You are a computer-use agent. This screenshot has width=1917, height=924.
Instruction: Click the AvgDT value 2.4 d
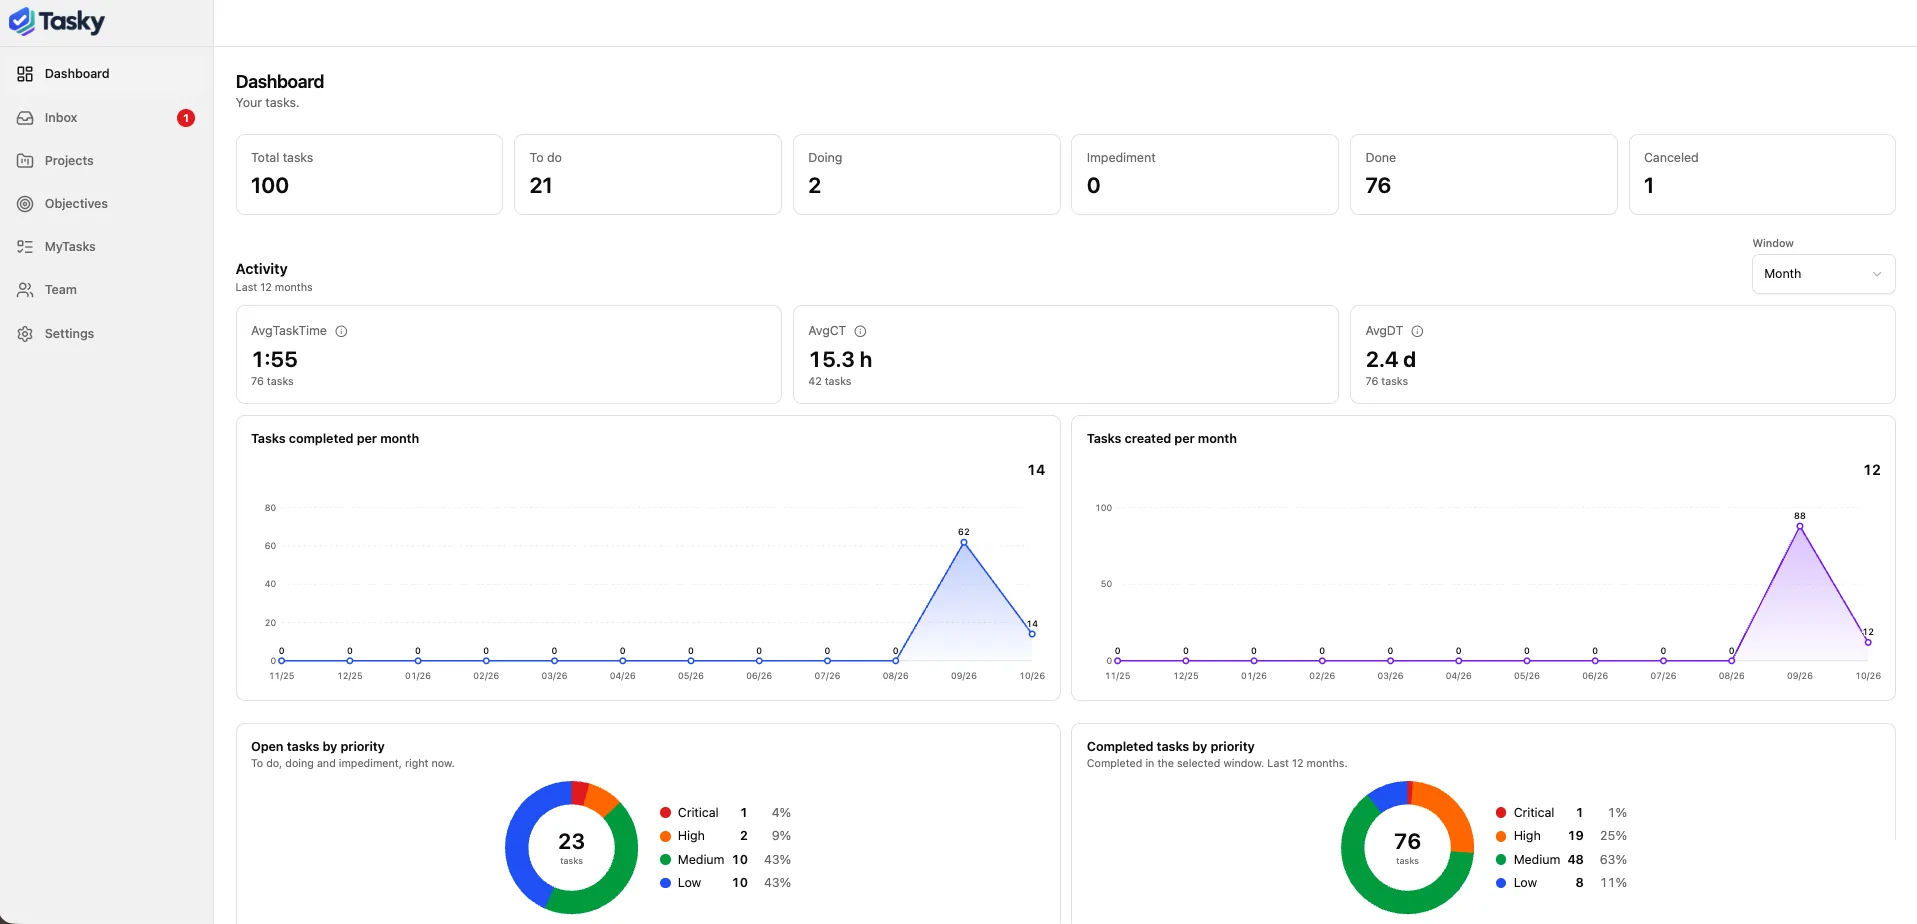tap(1391, 360)
